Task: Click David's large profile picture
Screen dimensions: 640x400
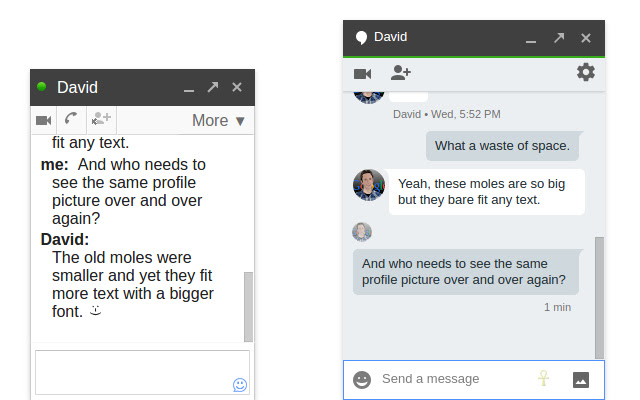Action: 369,184
